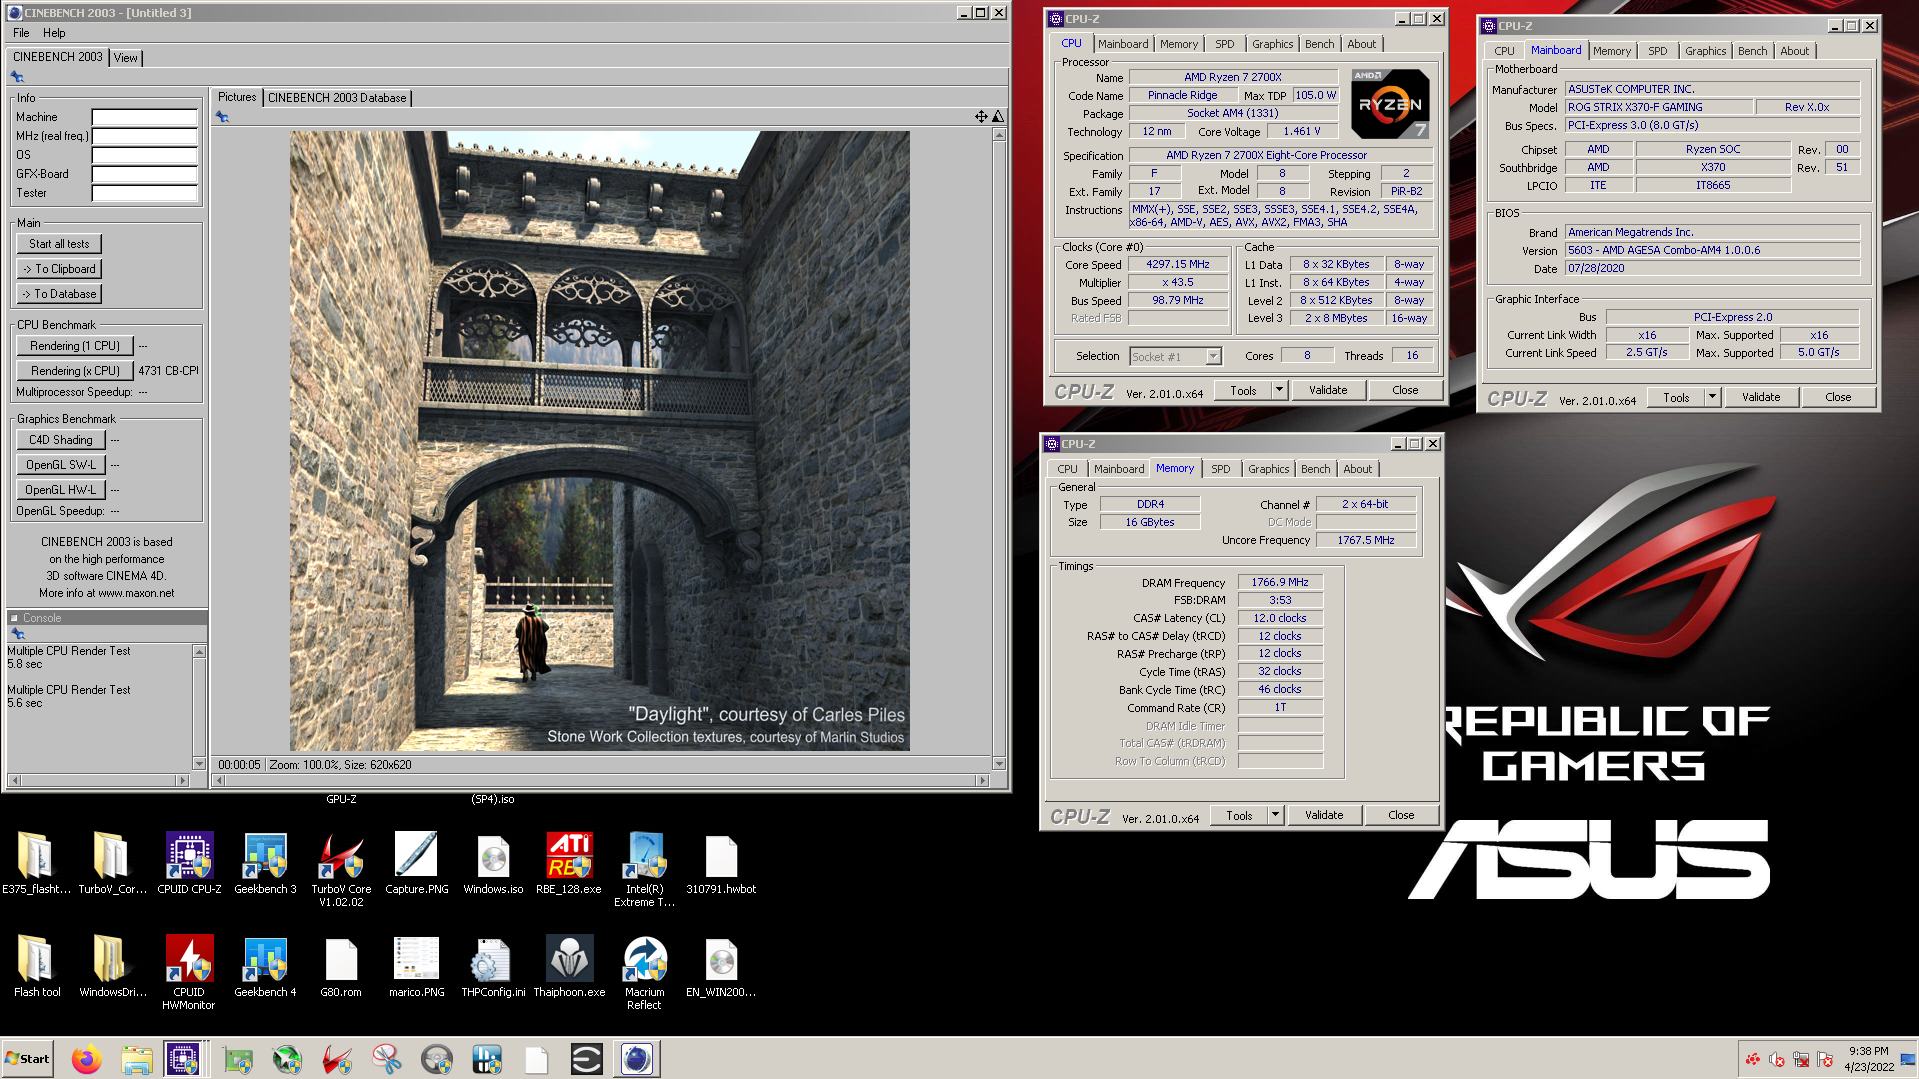Click the Windows Start button
Screen dimensions: 1919x1079
click(28, 1059)
